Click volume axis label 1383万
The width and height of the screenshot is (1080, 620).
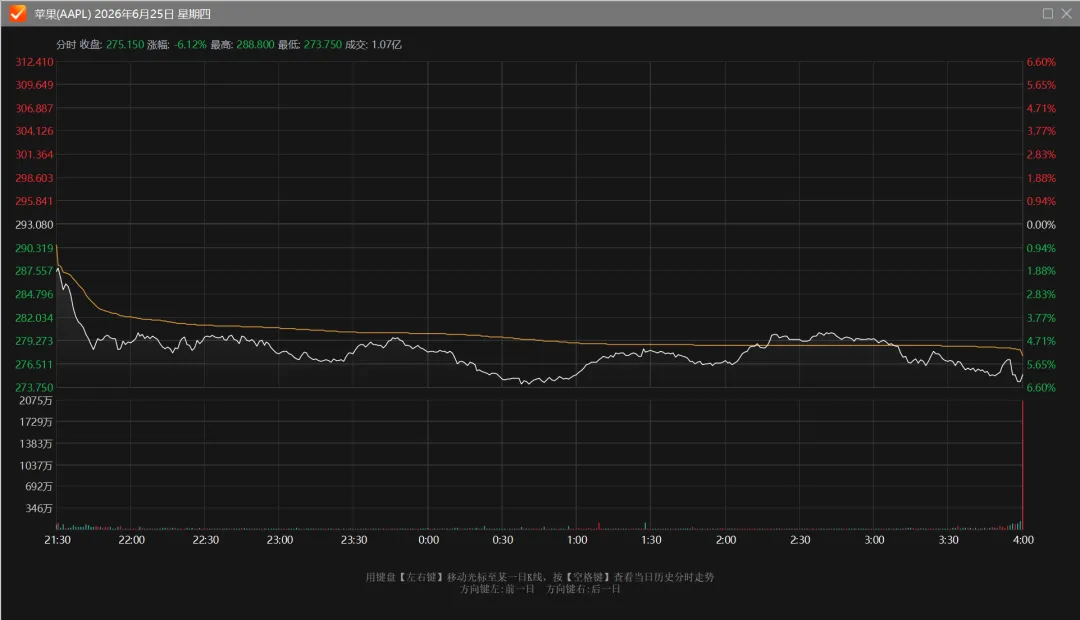[x=36, y=444]
